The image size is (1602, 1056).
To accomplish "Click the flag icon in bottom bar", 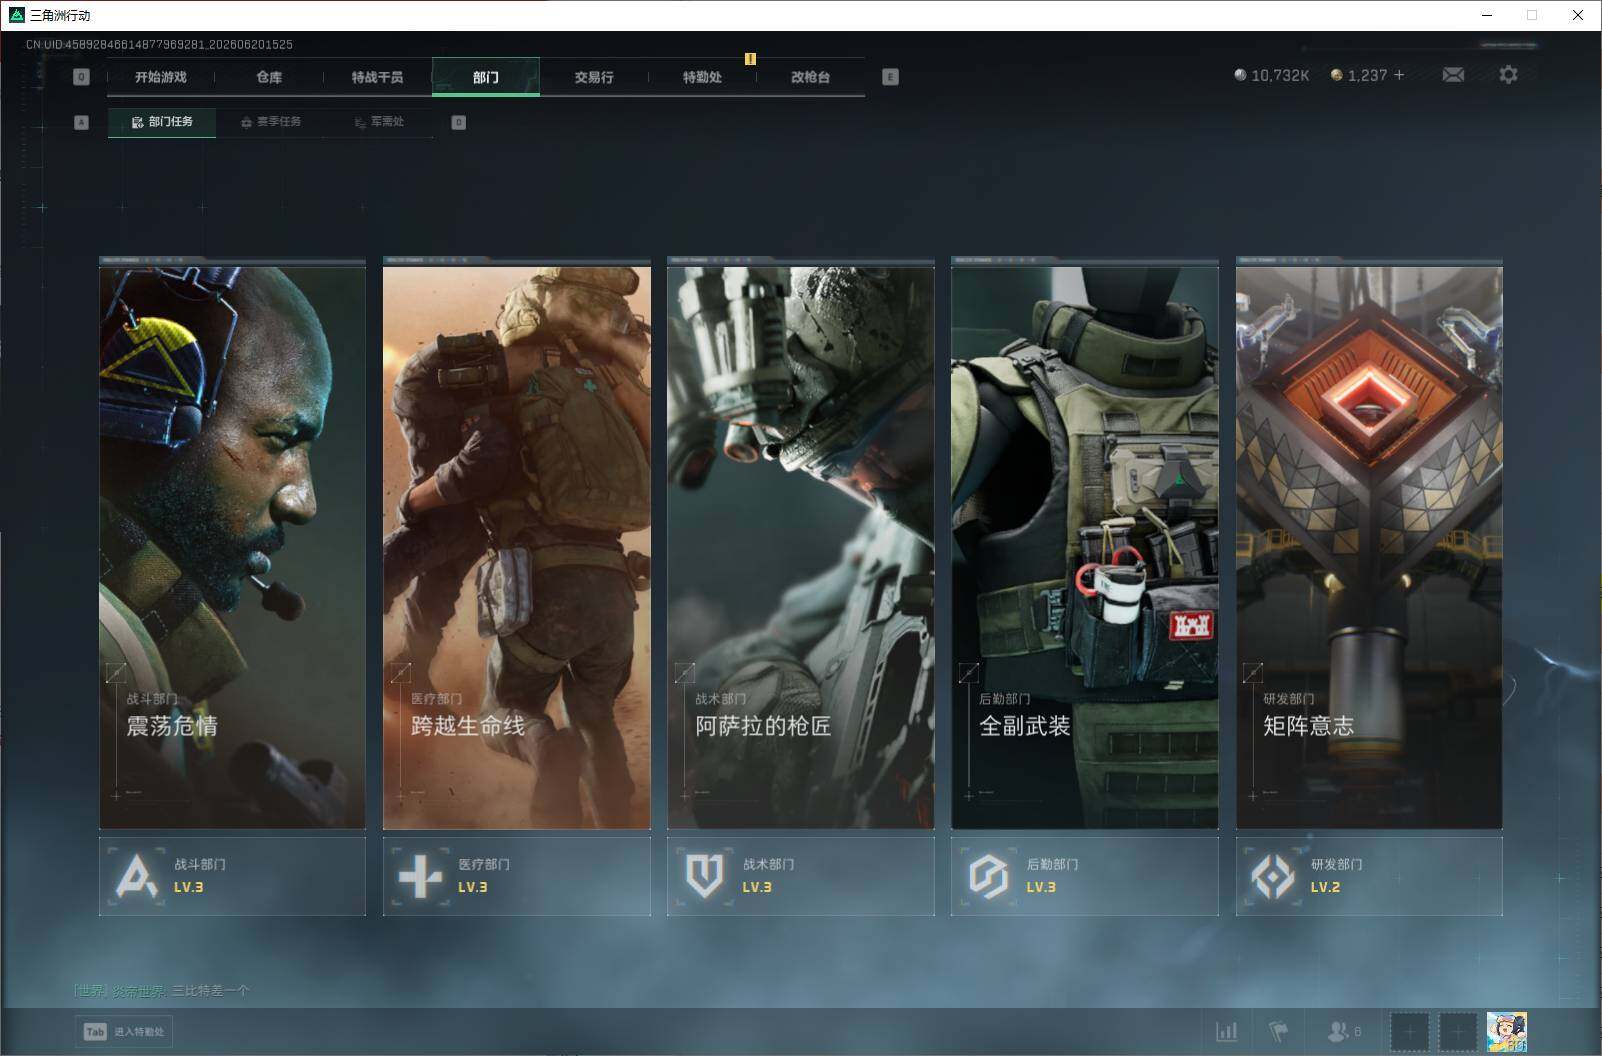I will coord(1278,1031).
